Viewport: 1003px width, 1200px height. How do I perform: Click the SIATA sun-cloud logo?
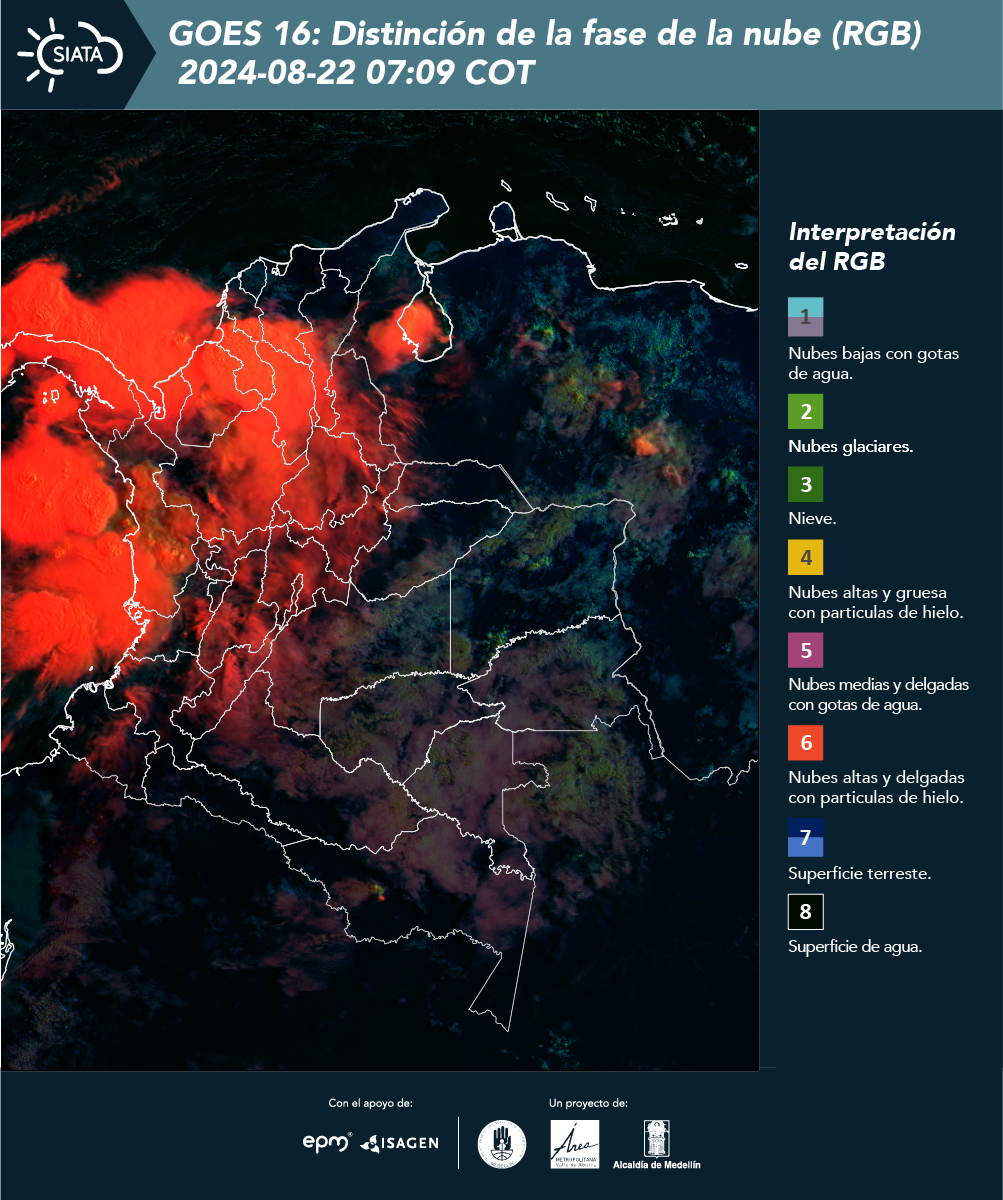point(71,55)
